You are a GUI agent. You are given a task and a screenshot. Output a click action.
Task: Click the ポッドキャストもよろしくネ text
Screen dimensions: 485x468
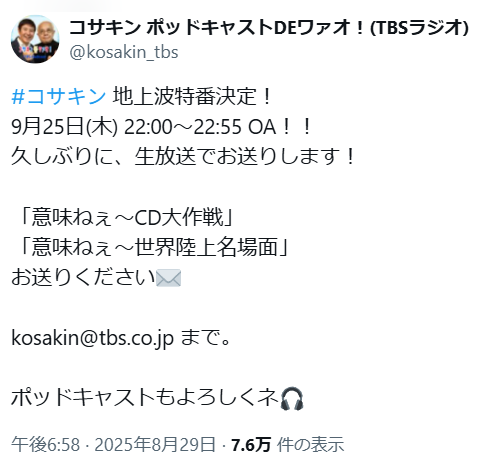point(145,398)
